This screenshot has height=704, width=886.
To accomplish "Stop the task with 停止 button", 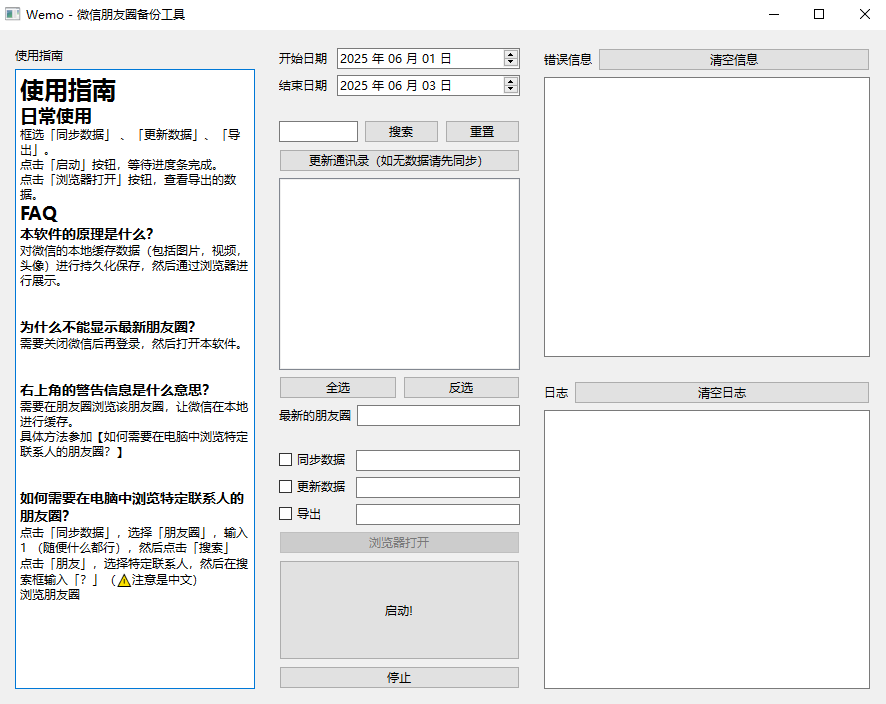I will 399,677.
